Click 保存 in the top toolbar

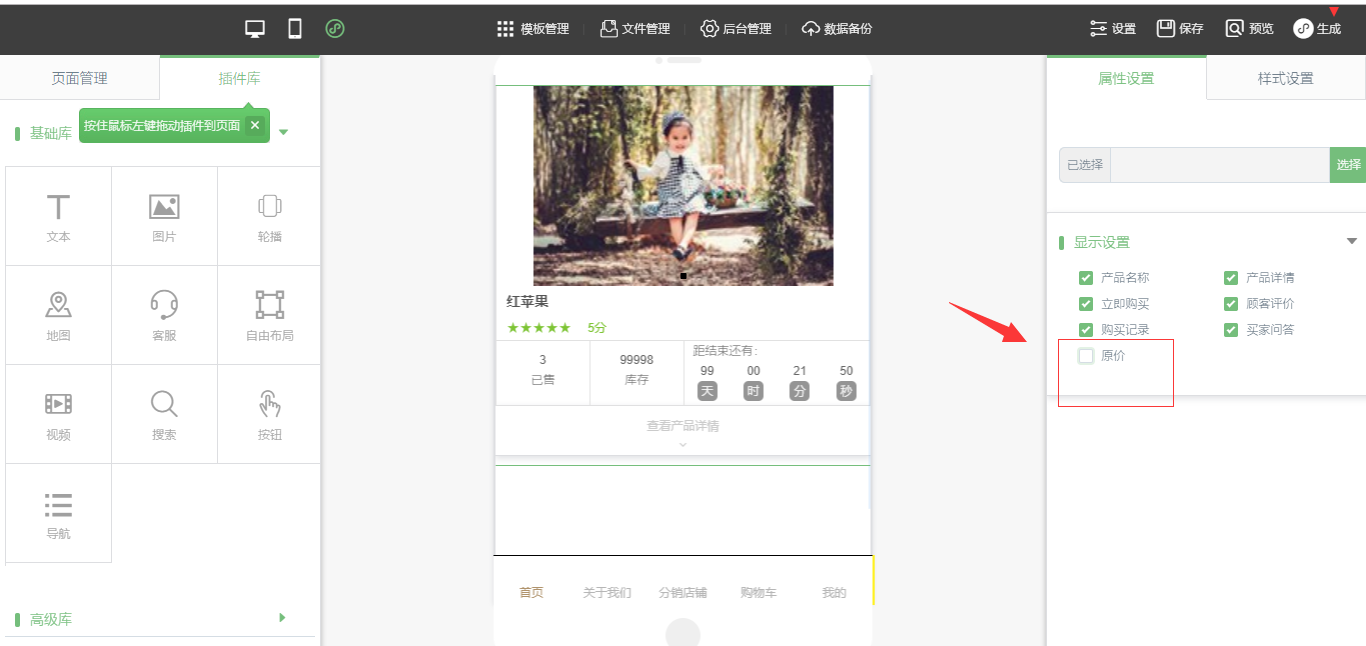click(1180, 29)
